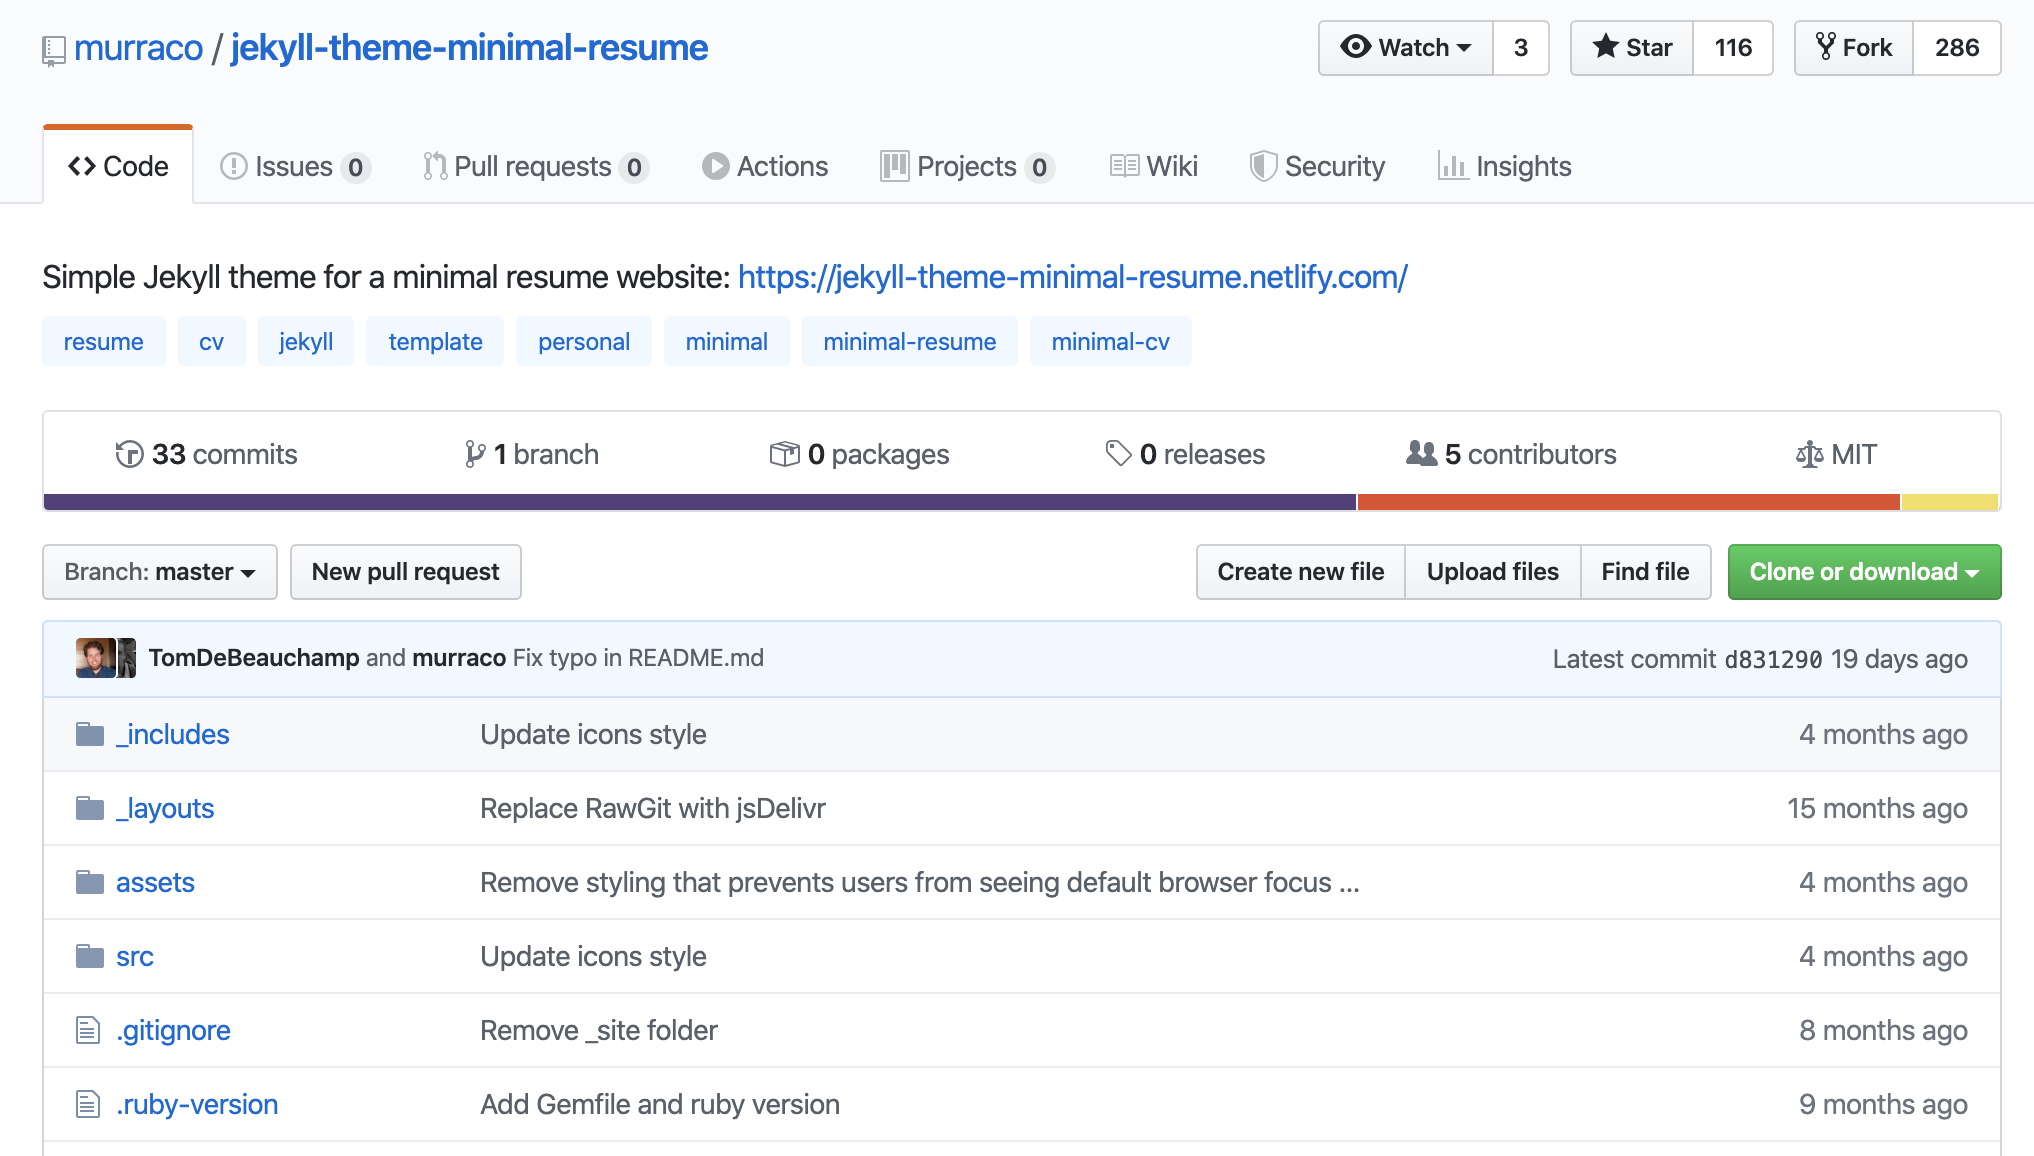
Task: Click TomDeBeauchamp's avatar thumbnail
Action: click(95, 658)
